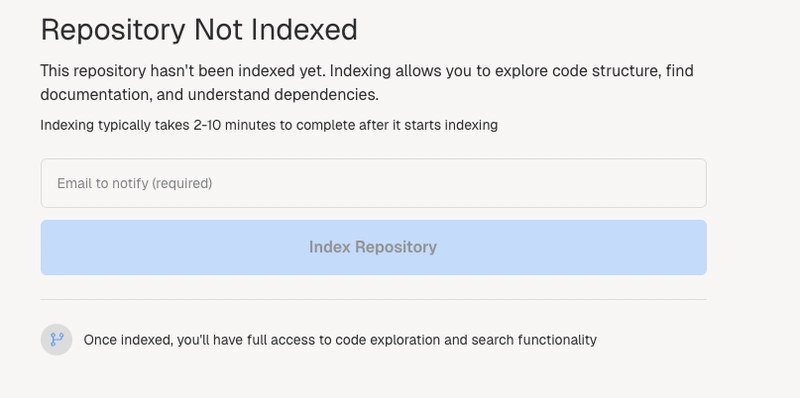The image size is (800, 398).
Task: Focus the Email to notify field
Action: [x=373, y=183]
